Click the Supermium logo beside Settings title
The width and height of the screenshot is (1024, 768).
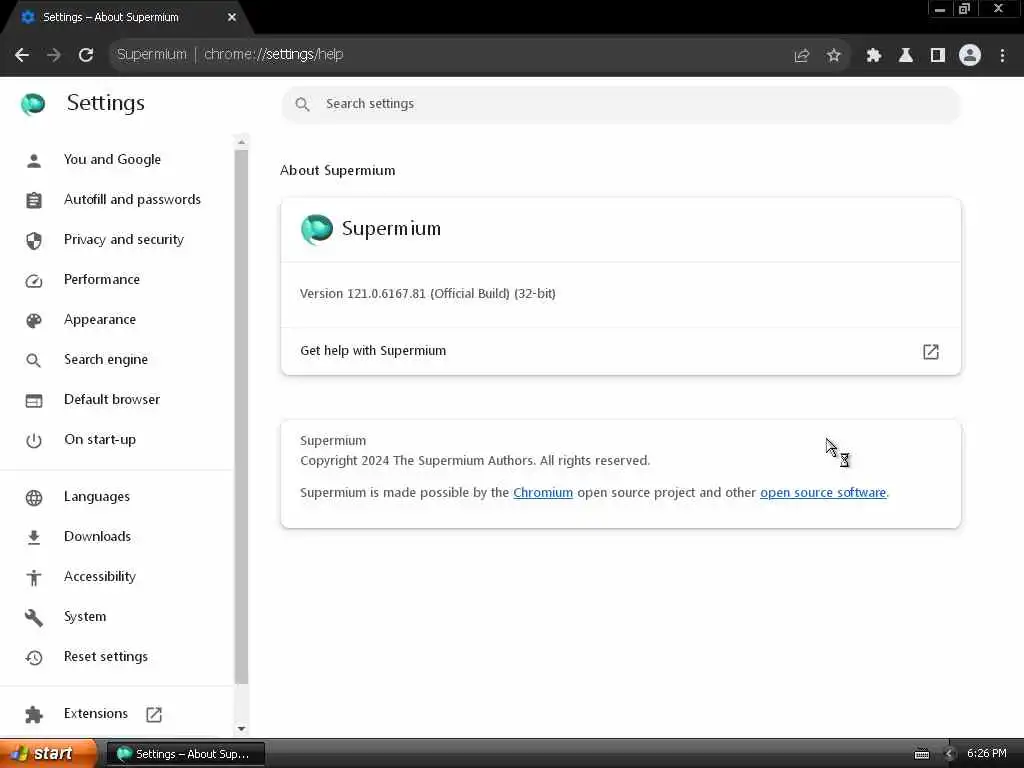pos(33,104)
